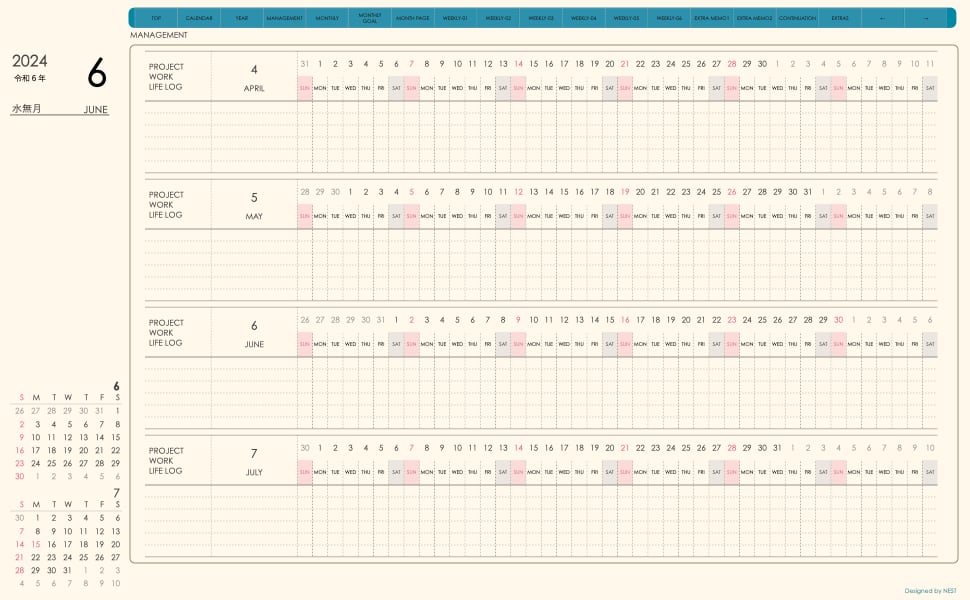Select July 15 in the July mini calendar

point(36,544)
